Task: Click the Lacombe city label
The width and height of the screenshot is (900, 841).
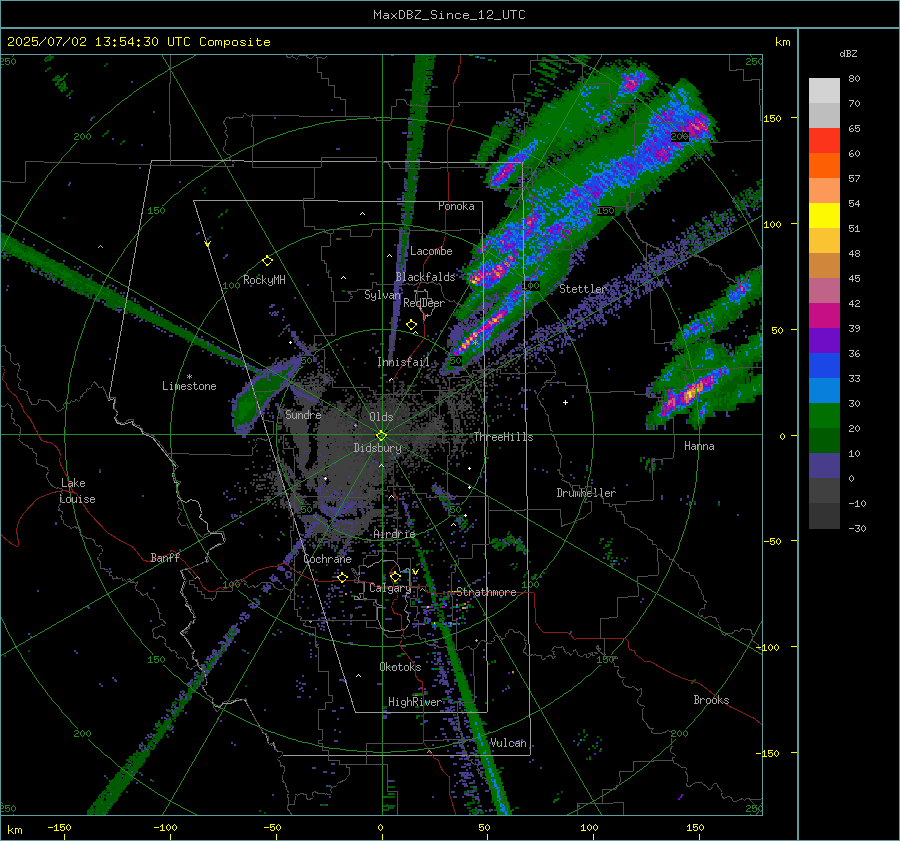Action: point(431,251)
